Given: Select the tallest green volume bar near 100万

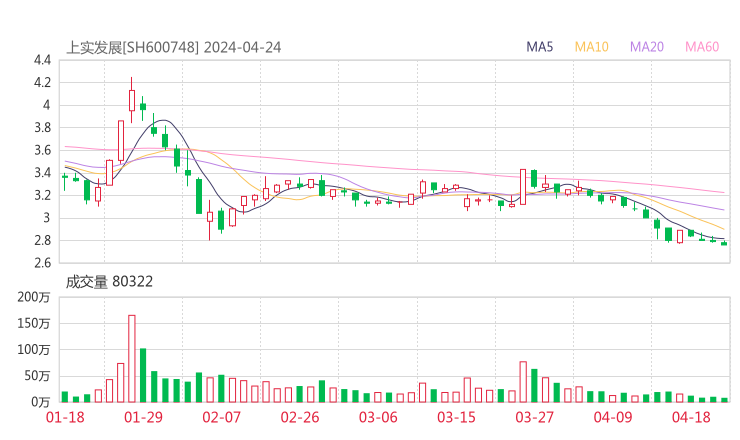Looking at the screenshot, I should pos(143,375).
